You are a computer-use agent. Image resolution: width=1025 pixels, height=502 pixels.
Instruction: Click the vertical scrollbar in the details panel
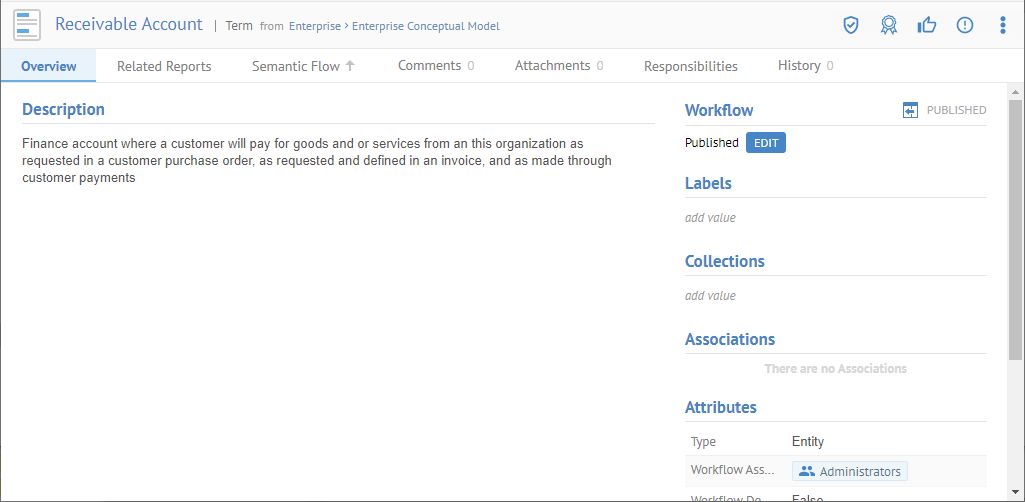[x=1016, y=230]
